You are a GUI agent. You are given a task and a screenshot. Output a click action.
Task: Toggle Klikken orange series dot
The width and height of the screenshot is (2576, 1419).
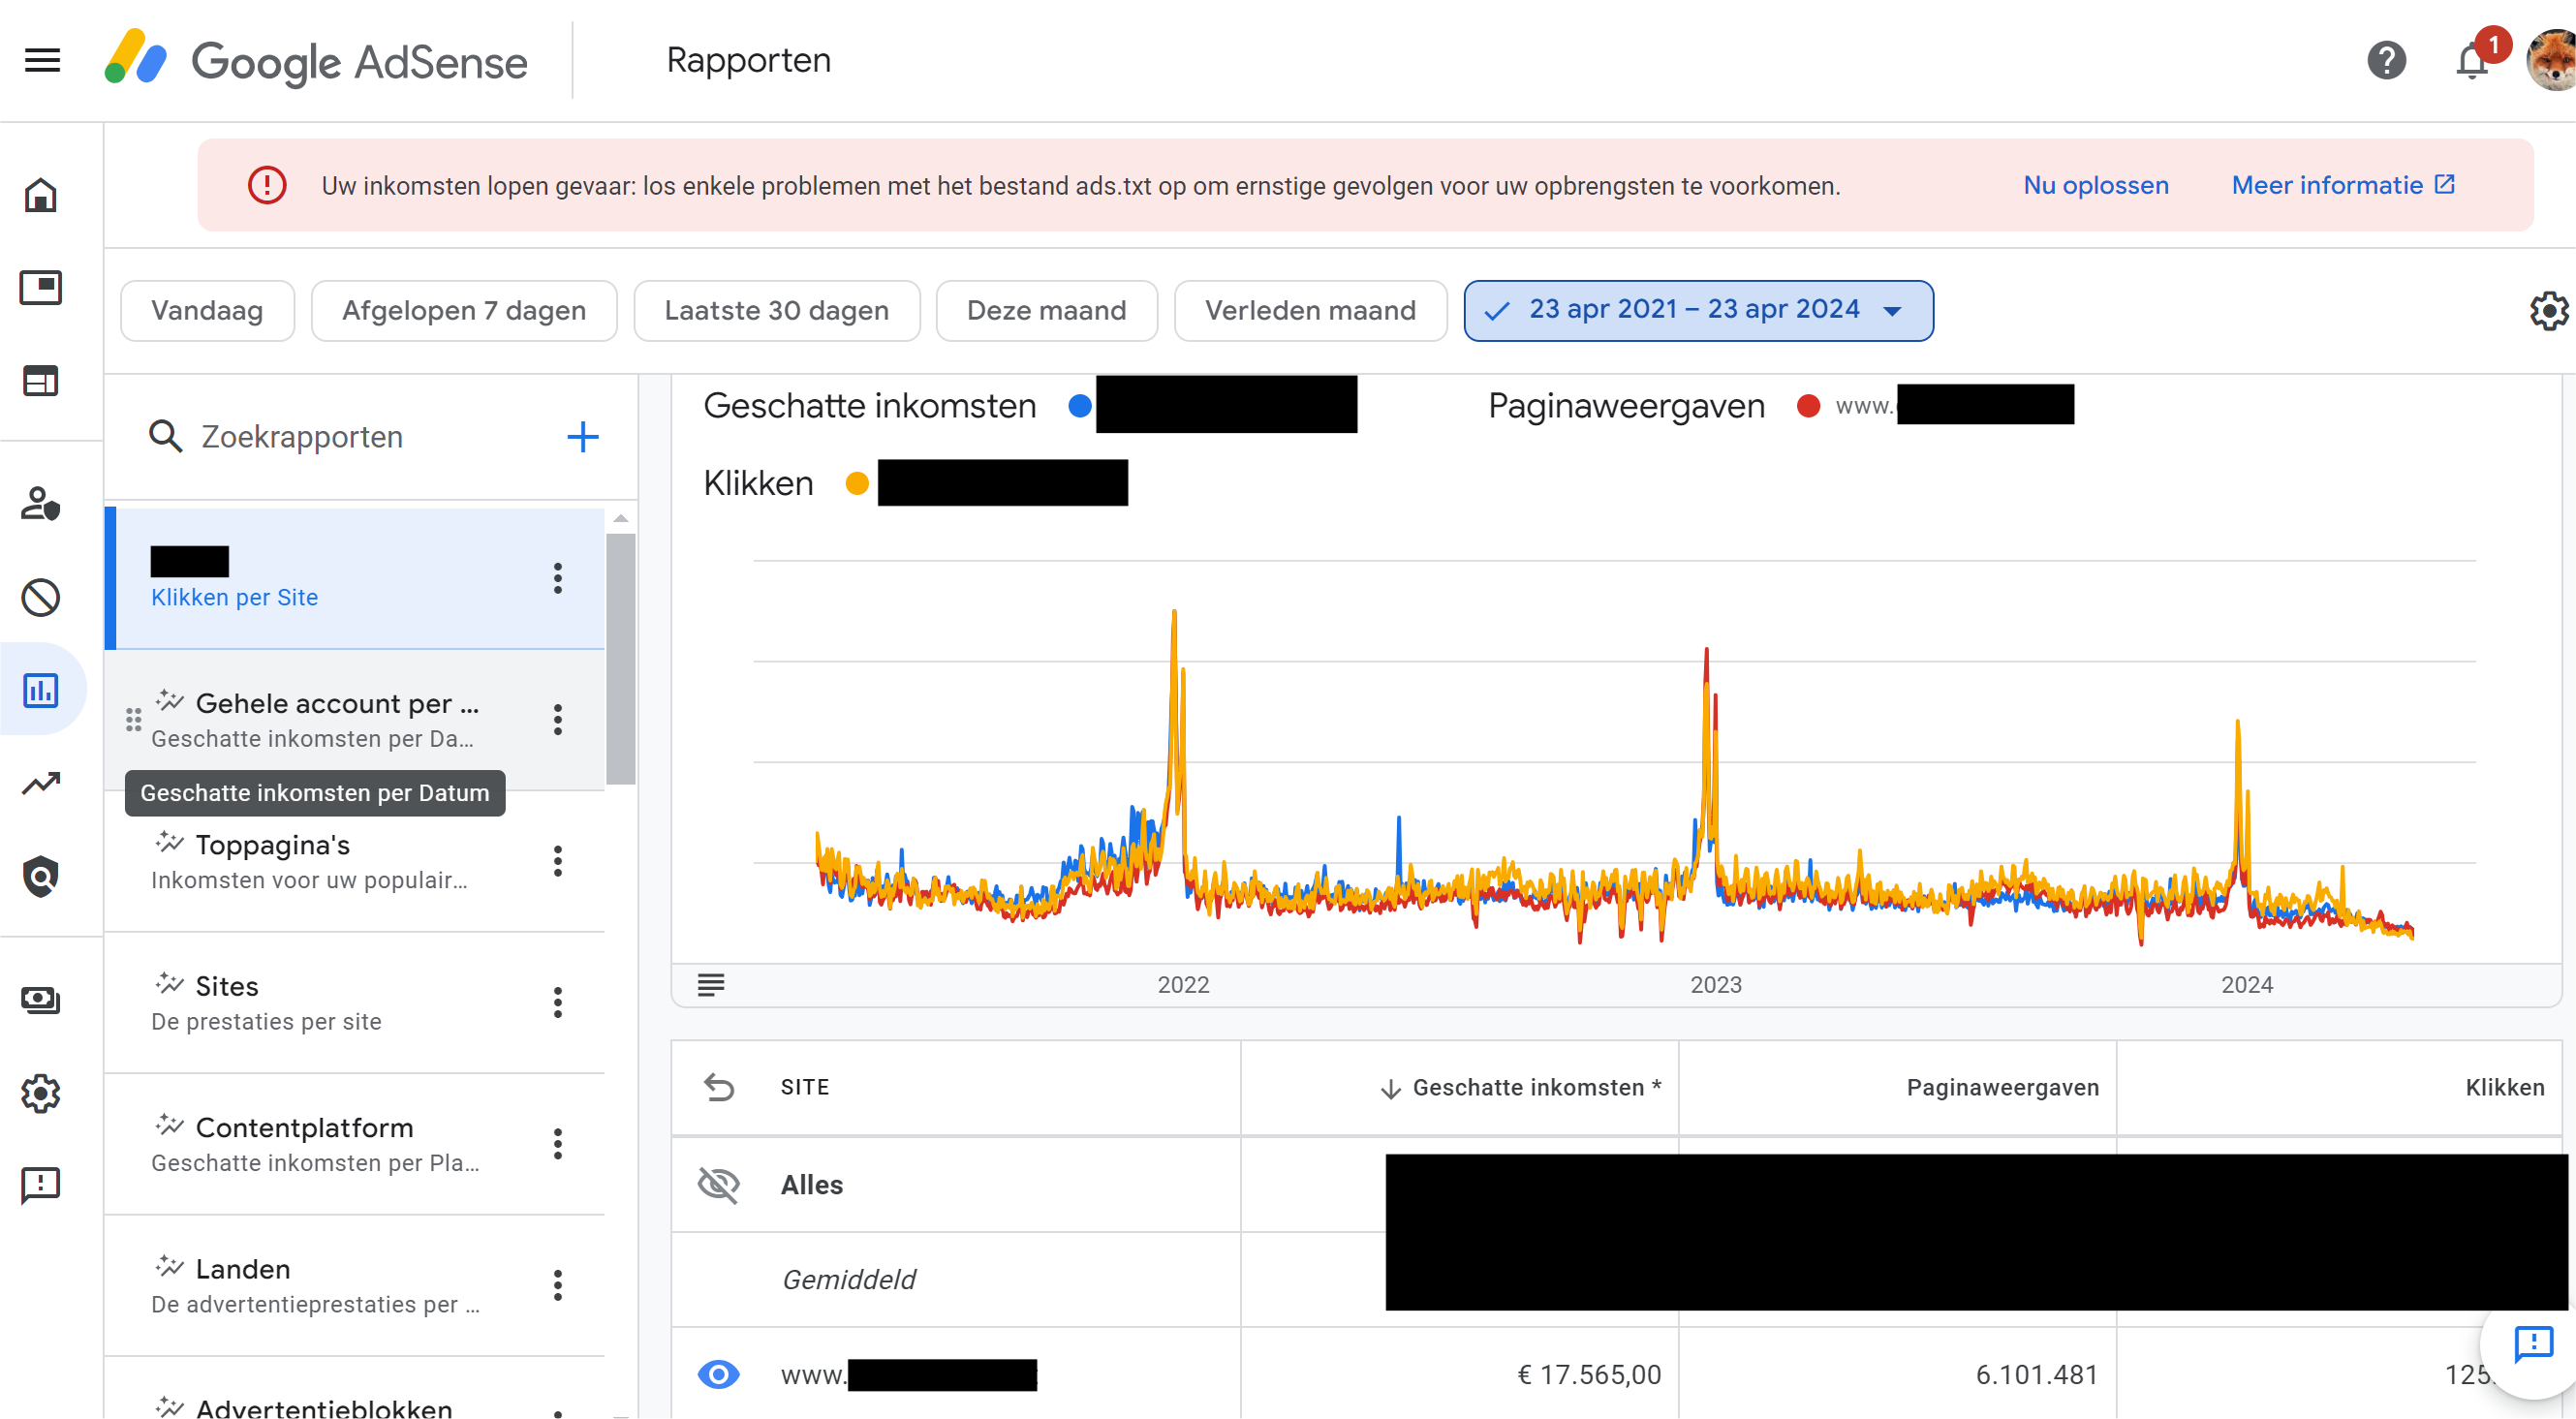(857, 484)
